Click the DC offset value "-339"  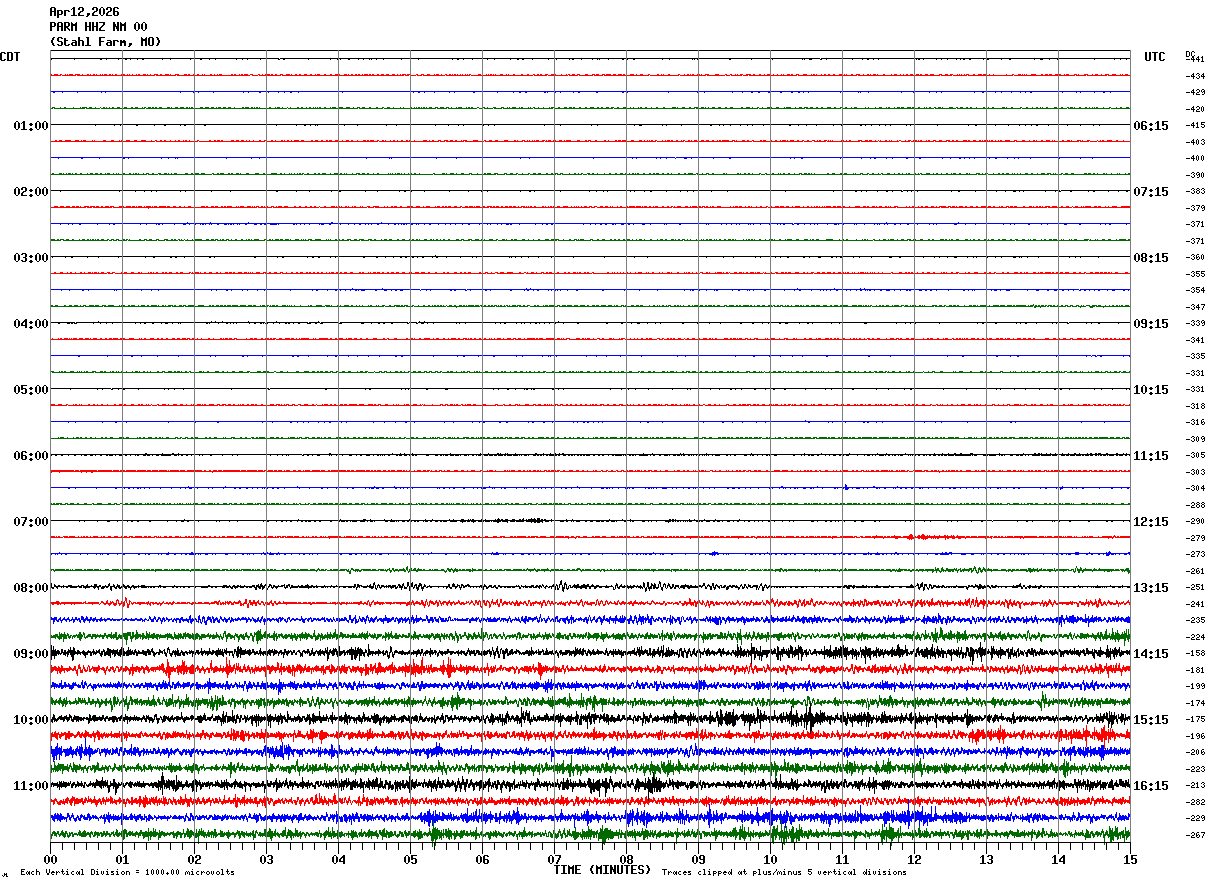[1195, 324]
